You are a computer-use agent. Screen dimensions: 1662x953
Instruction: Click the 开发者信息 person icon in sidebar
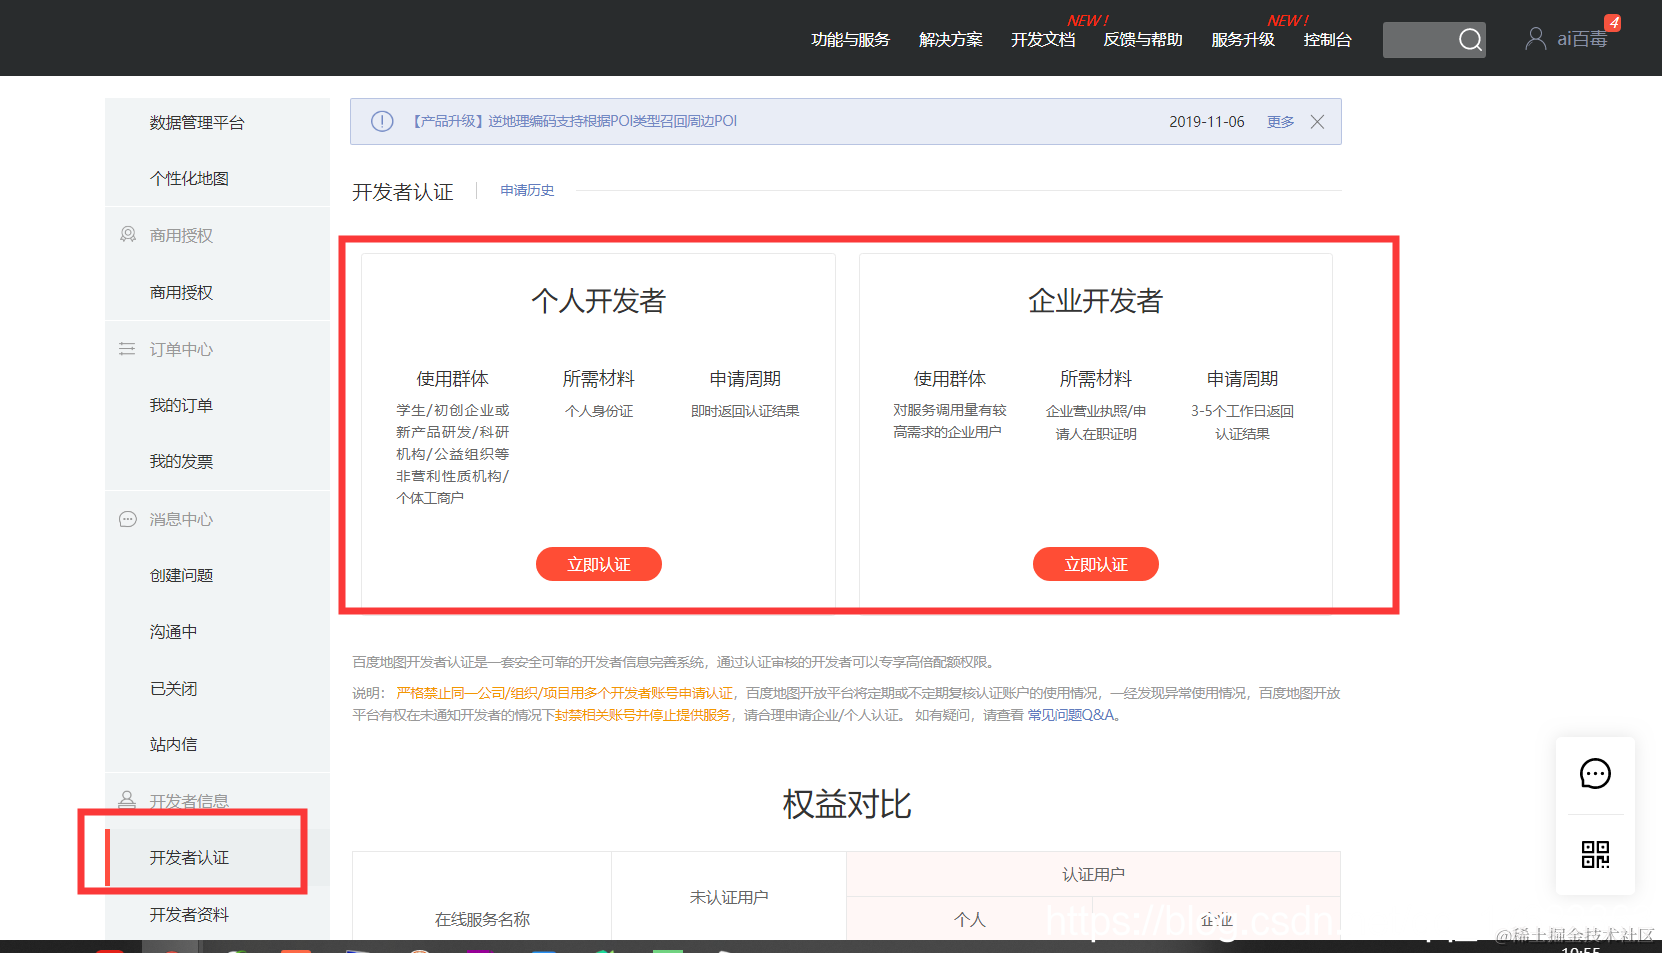point(127,800)
